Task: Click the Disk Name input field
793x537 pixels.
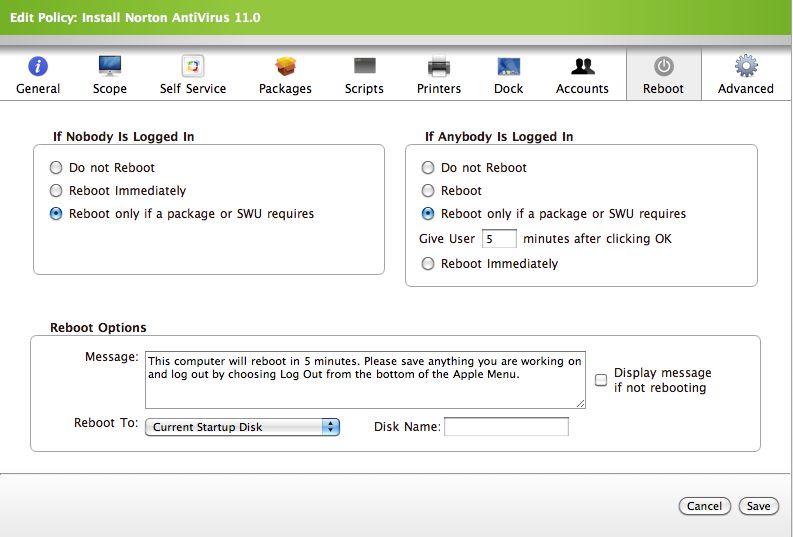Action: (506, 426)
